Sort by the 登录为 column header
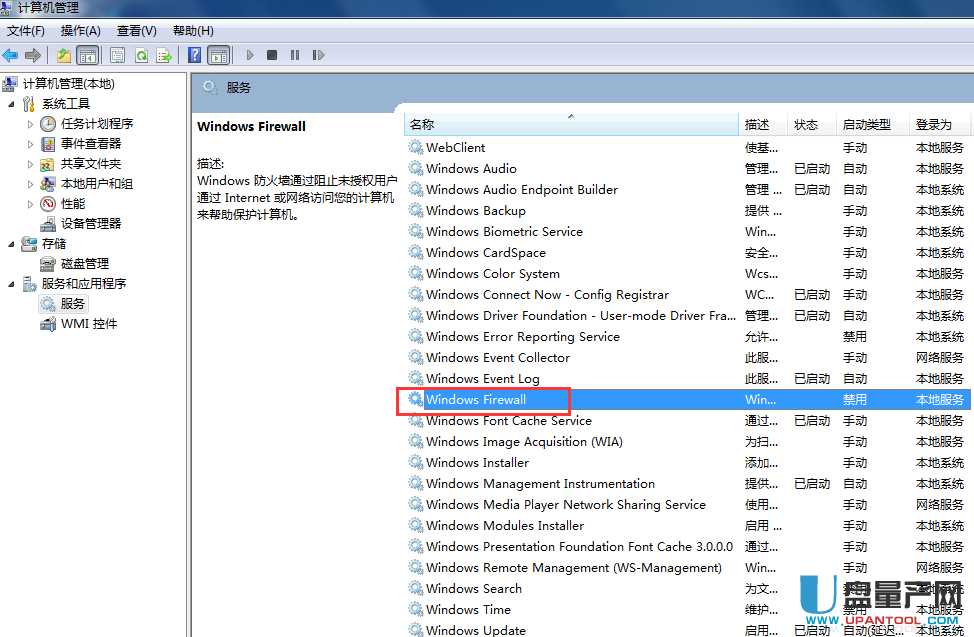 click(x=939, y=124)
